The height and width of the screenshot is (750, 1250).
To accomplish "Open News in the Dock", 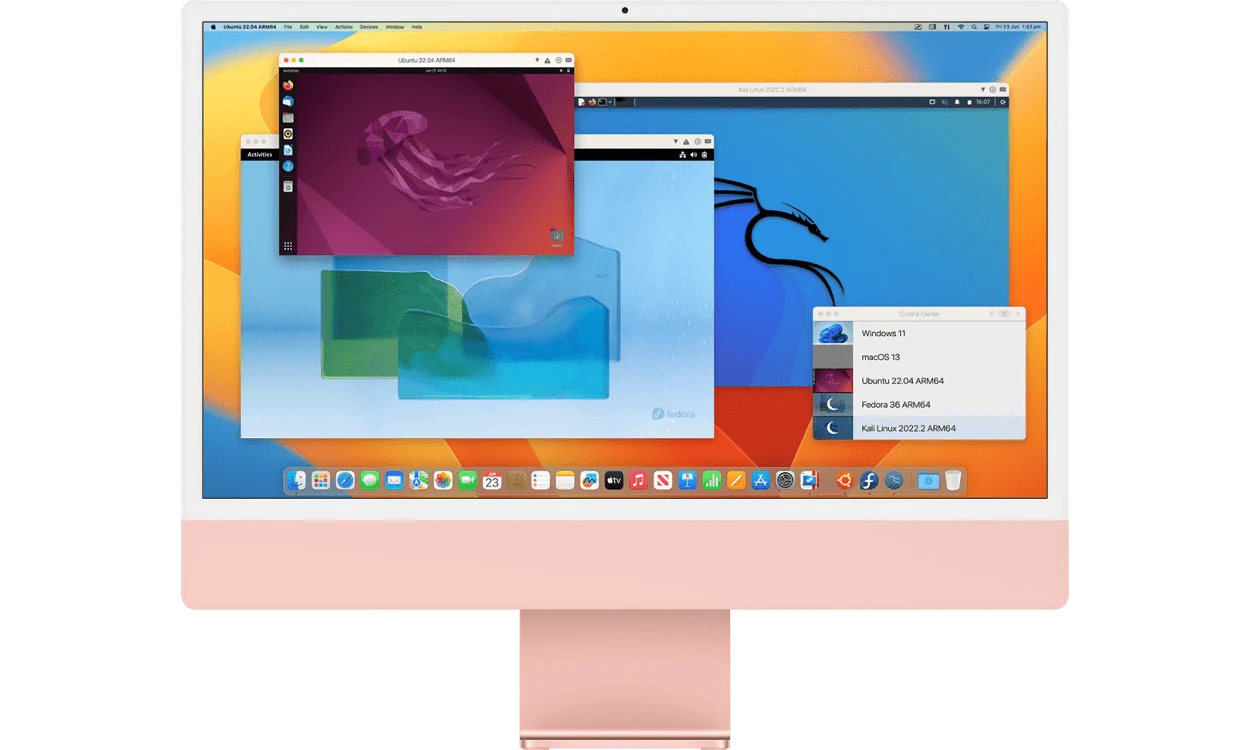I will [662, 481].
